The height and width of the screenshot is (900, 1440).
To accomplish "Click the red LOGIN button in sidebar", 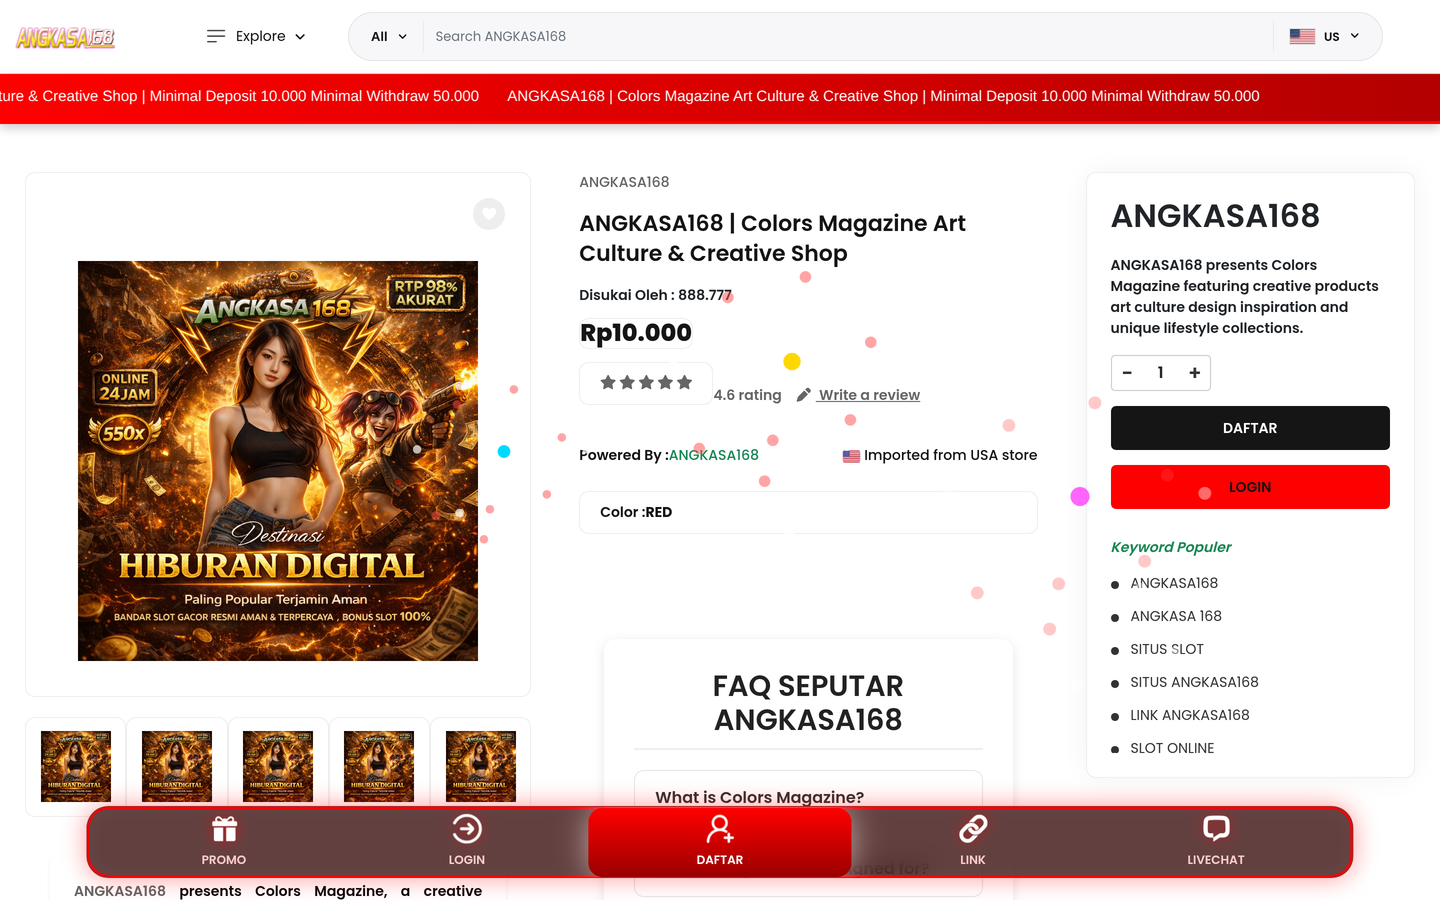I will coord(1250,487).
